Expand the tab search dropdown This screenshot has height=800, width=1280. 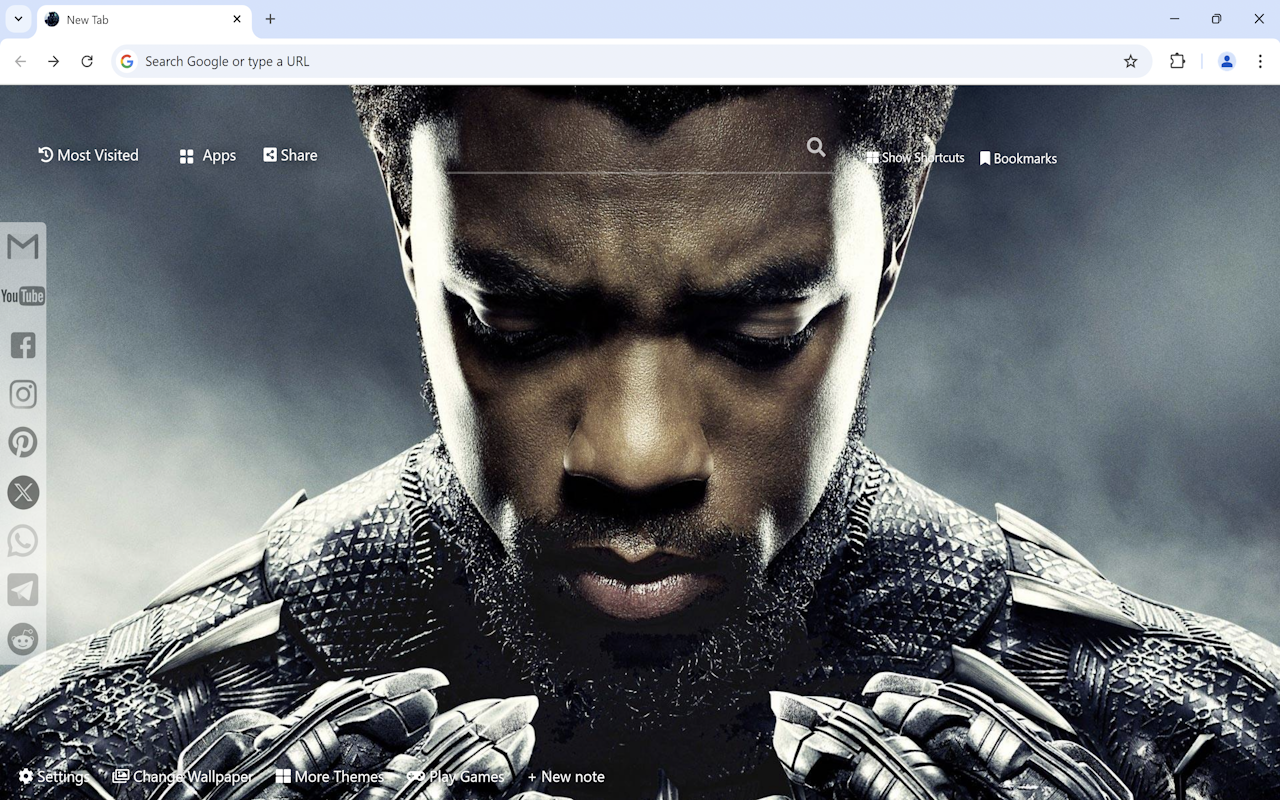click(18, 19)
